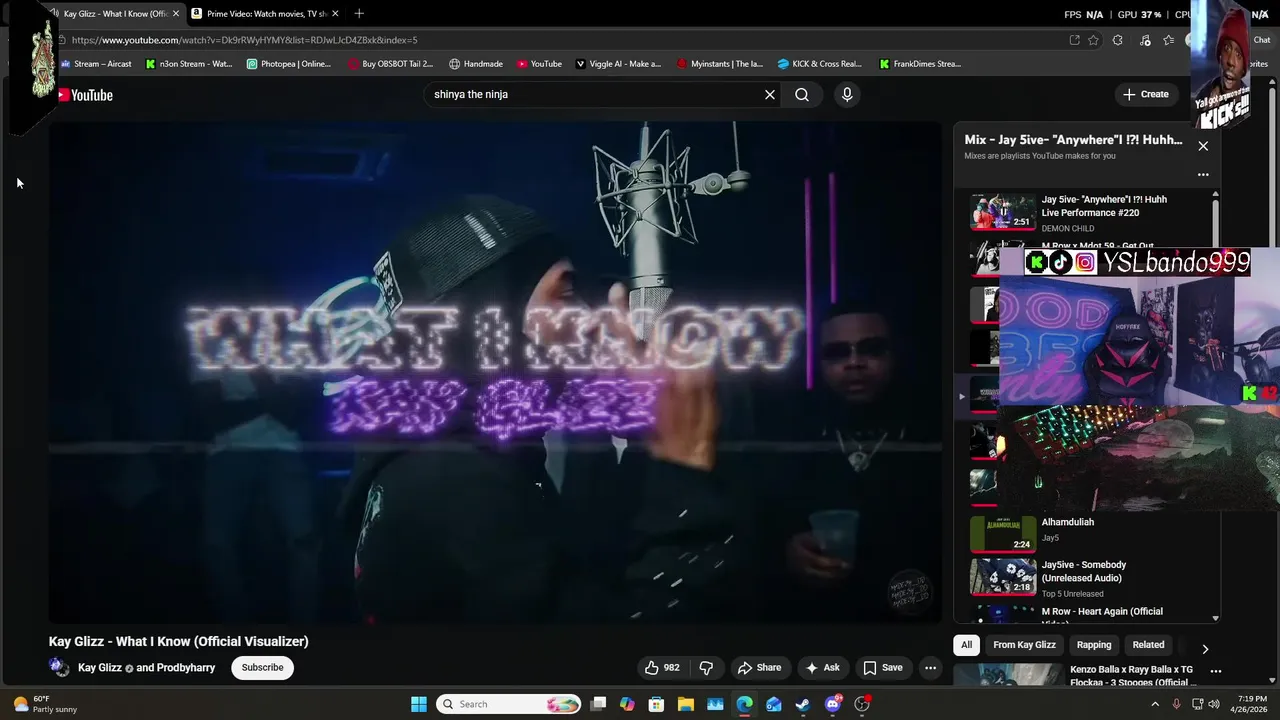Add page to favorites star icon

(x=1094, y=40)
